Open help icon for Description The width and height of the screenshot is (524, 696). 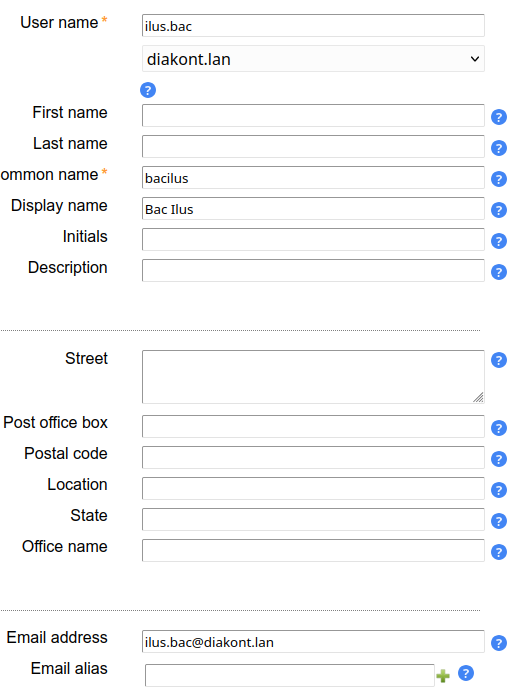(x=499, y=272)
